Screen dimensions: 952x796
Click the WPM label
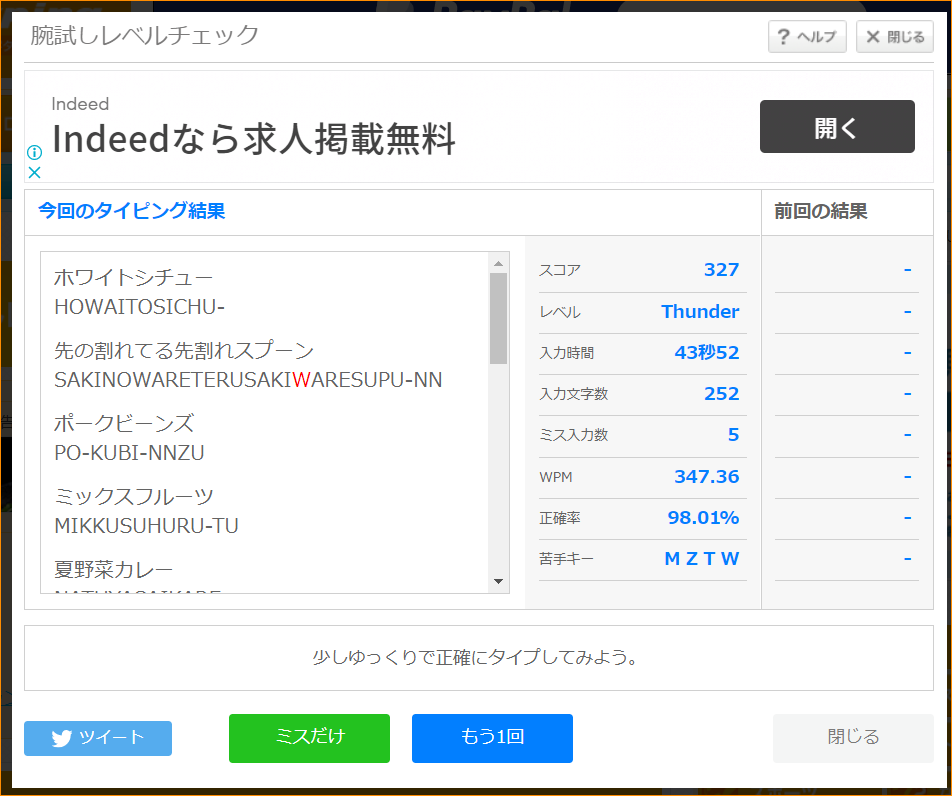[556, 477]
